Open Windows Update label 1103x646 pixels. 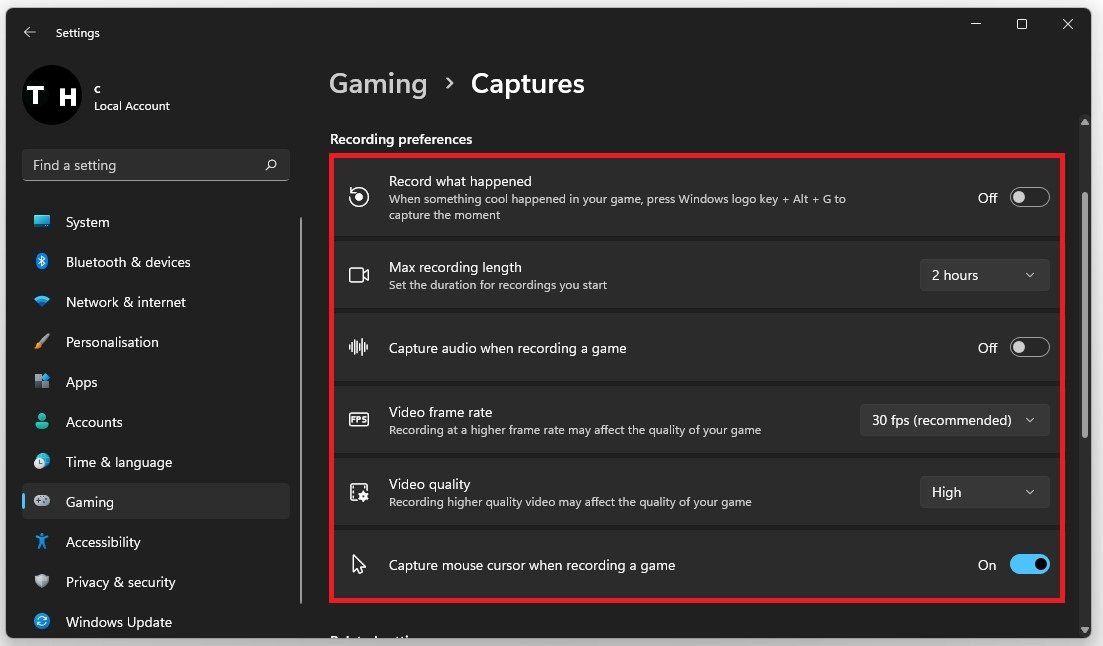tap(119, 622)
